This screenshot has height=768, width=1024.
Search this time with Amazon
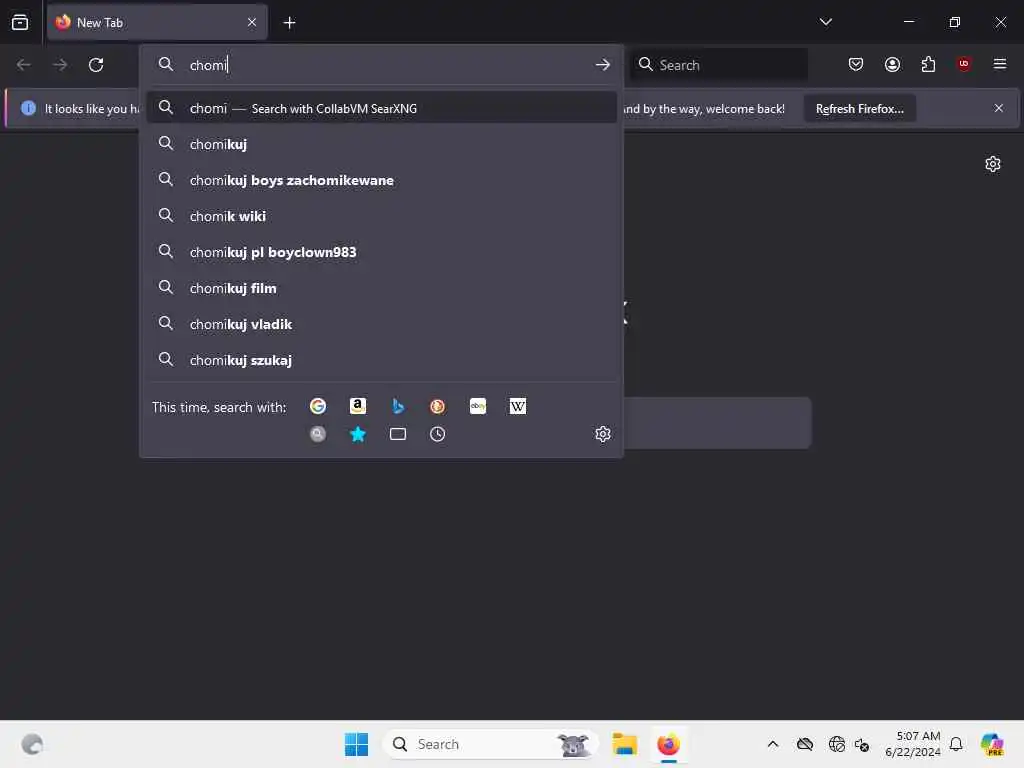358,406
